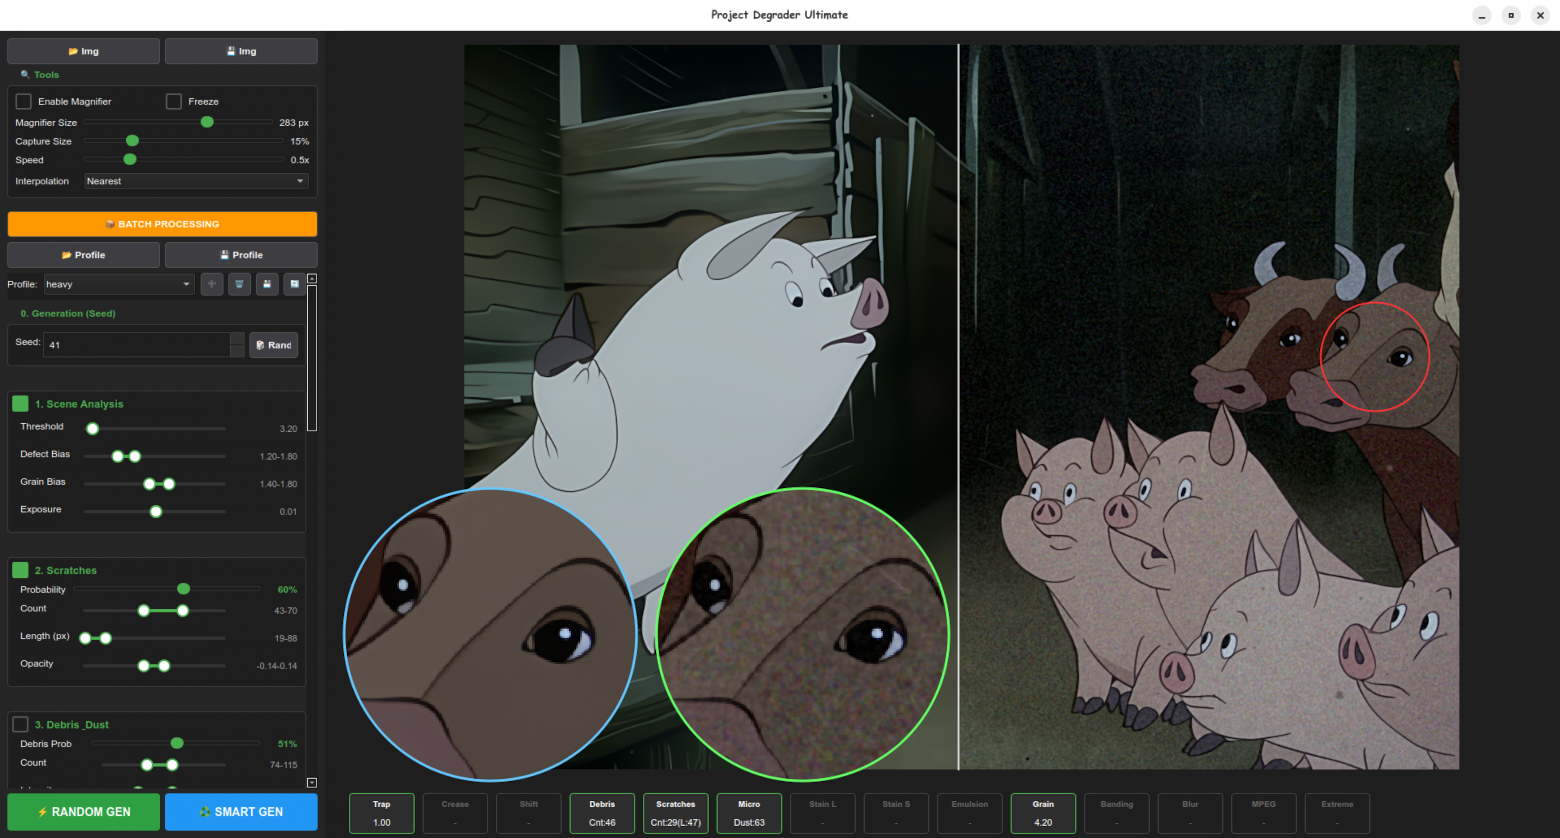Close the Project Degrader Ultimate window

(x=1540, y=15)
